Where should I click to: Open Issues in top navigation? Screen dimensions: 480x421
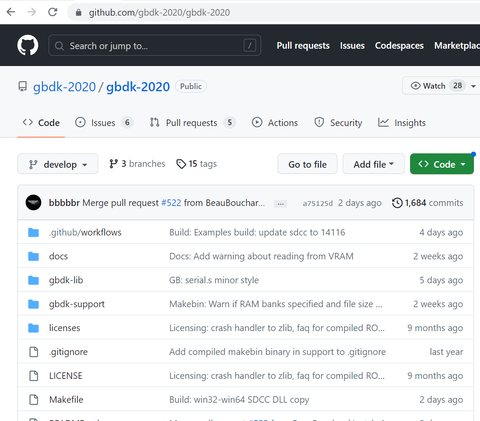pos(352,45)
